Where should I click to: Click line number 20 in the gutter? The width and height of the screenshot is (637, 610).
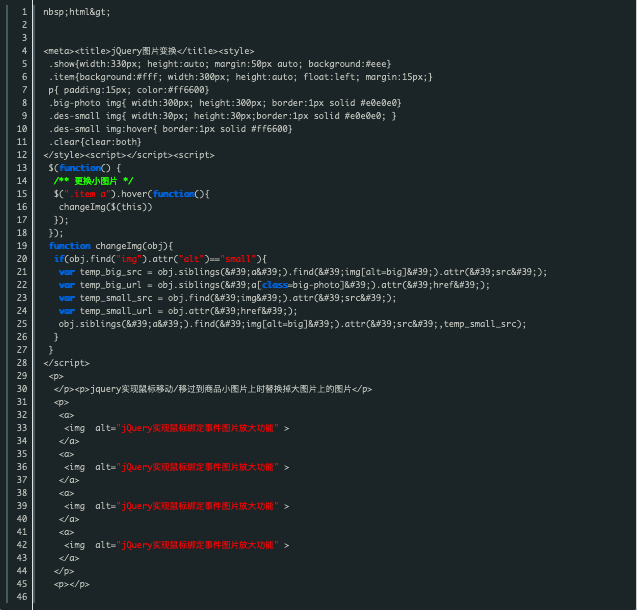22,259
